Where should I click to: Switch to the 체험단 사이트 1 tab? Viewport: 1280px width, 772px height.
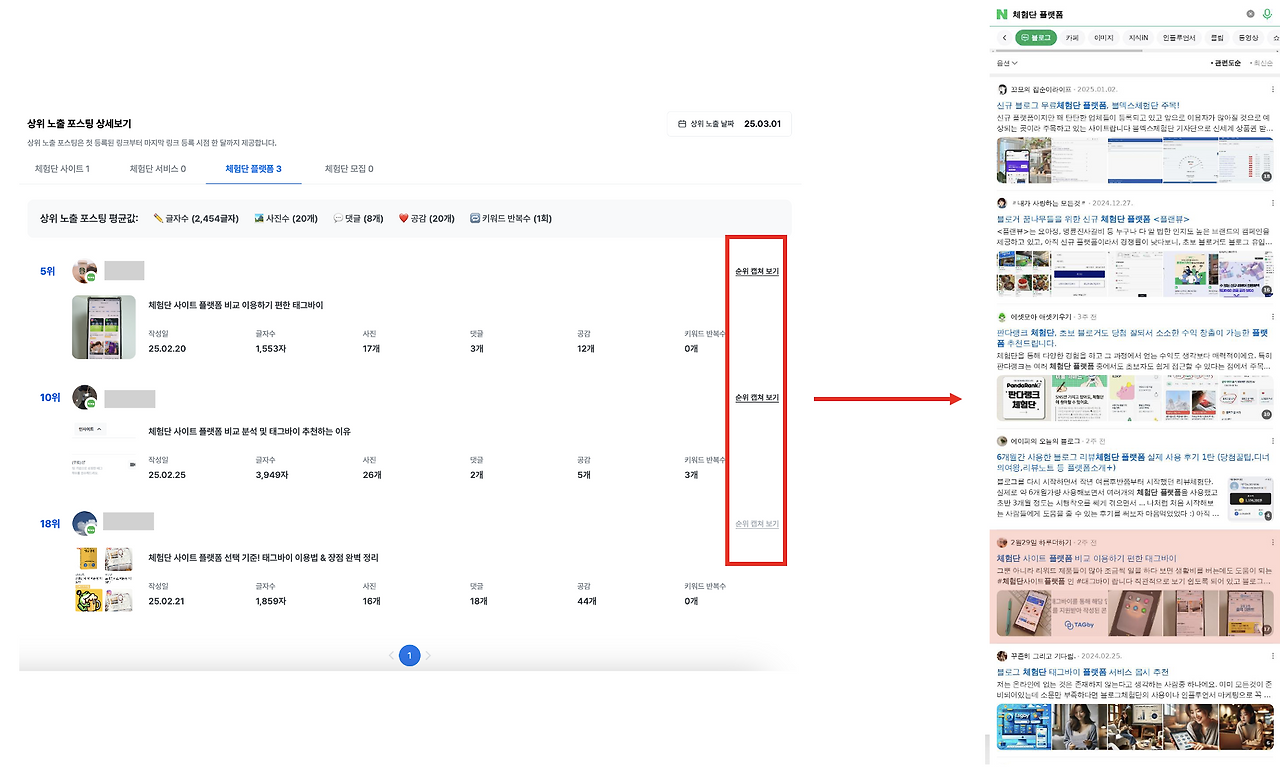pyautogui.click(x=62, y=169)
